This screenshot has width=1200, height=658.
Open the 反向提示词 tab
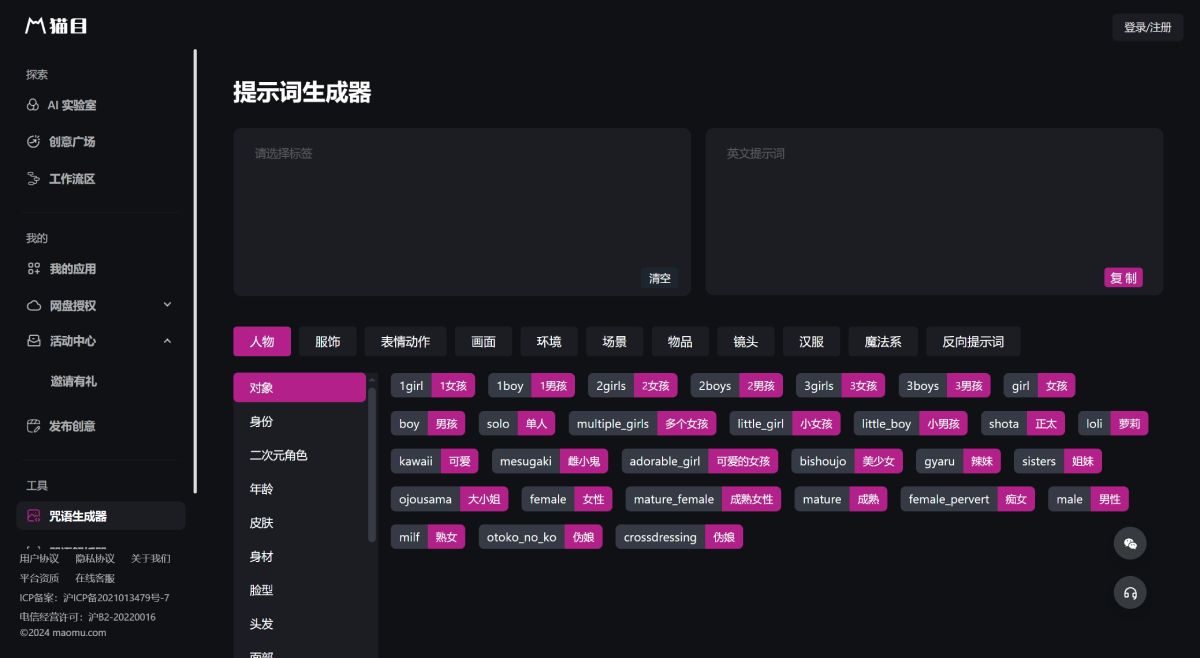[972, 341]
